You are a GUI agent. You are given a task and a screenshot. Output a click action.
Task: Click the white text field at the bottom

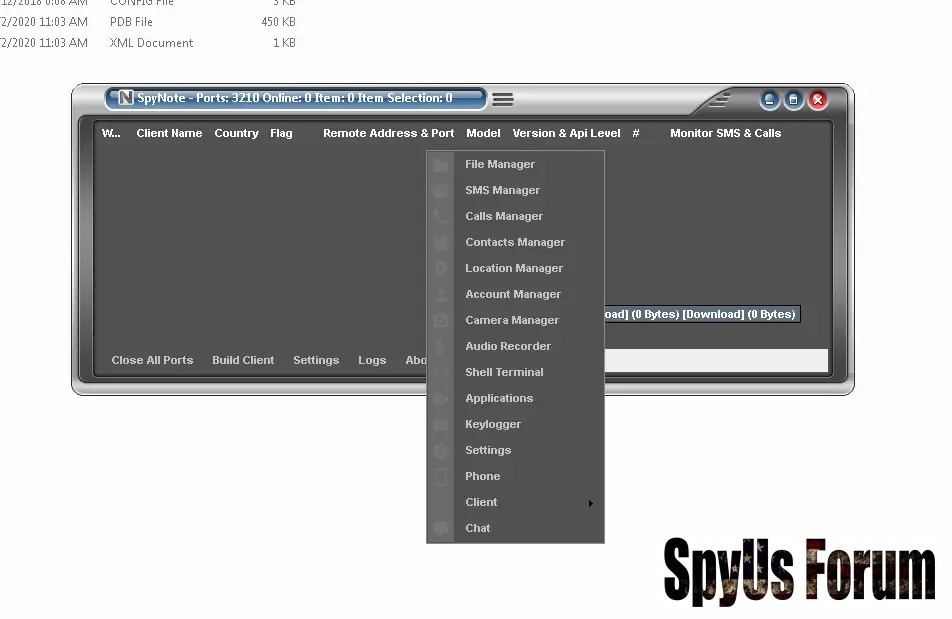tap(716, 361)
